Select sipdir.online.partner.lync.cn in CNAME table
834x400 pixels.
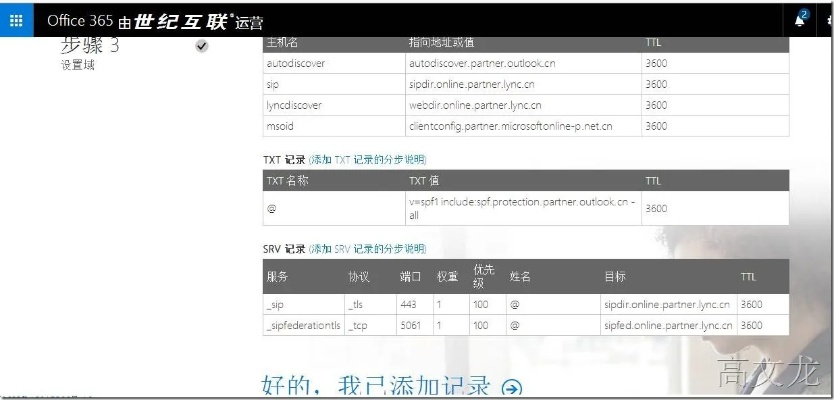coord(472,84)
